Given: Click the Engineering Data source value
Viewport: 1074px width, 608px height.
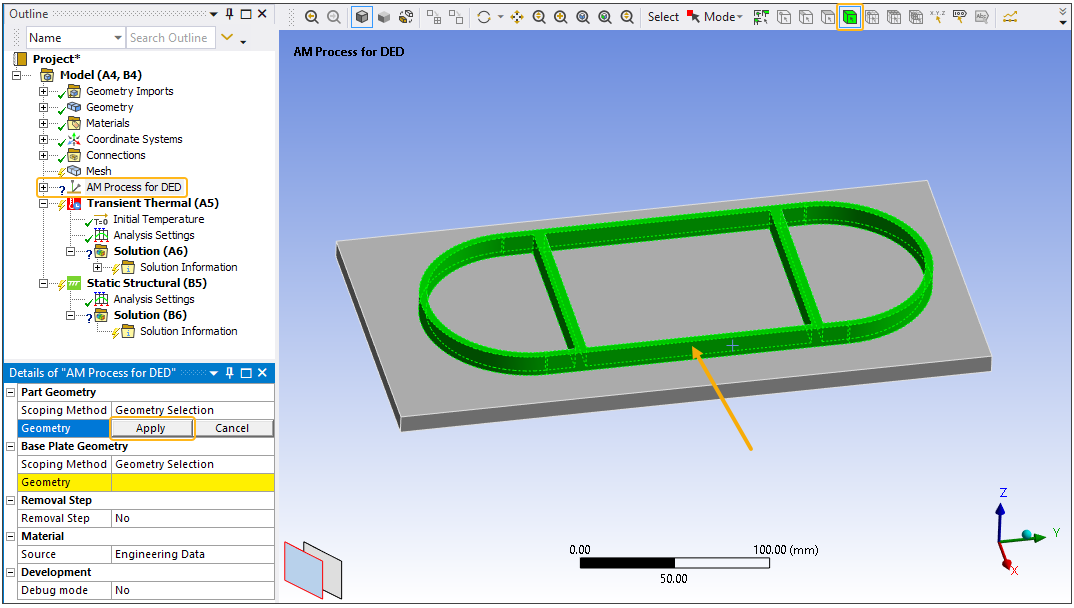Looking at the screenshot, I should coord(192,554).
